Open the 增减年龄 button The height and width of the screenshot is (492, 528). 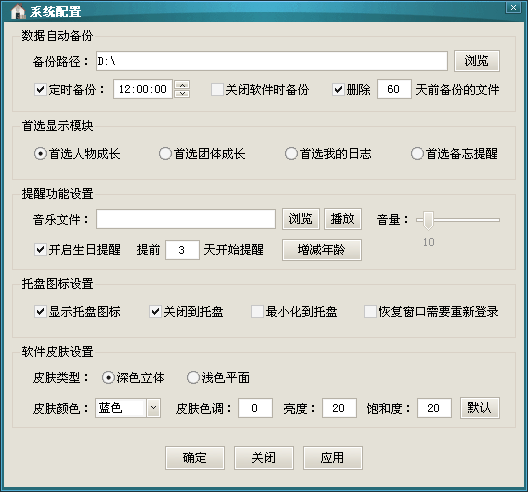click(x=322, y=250)
